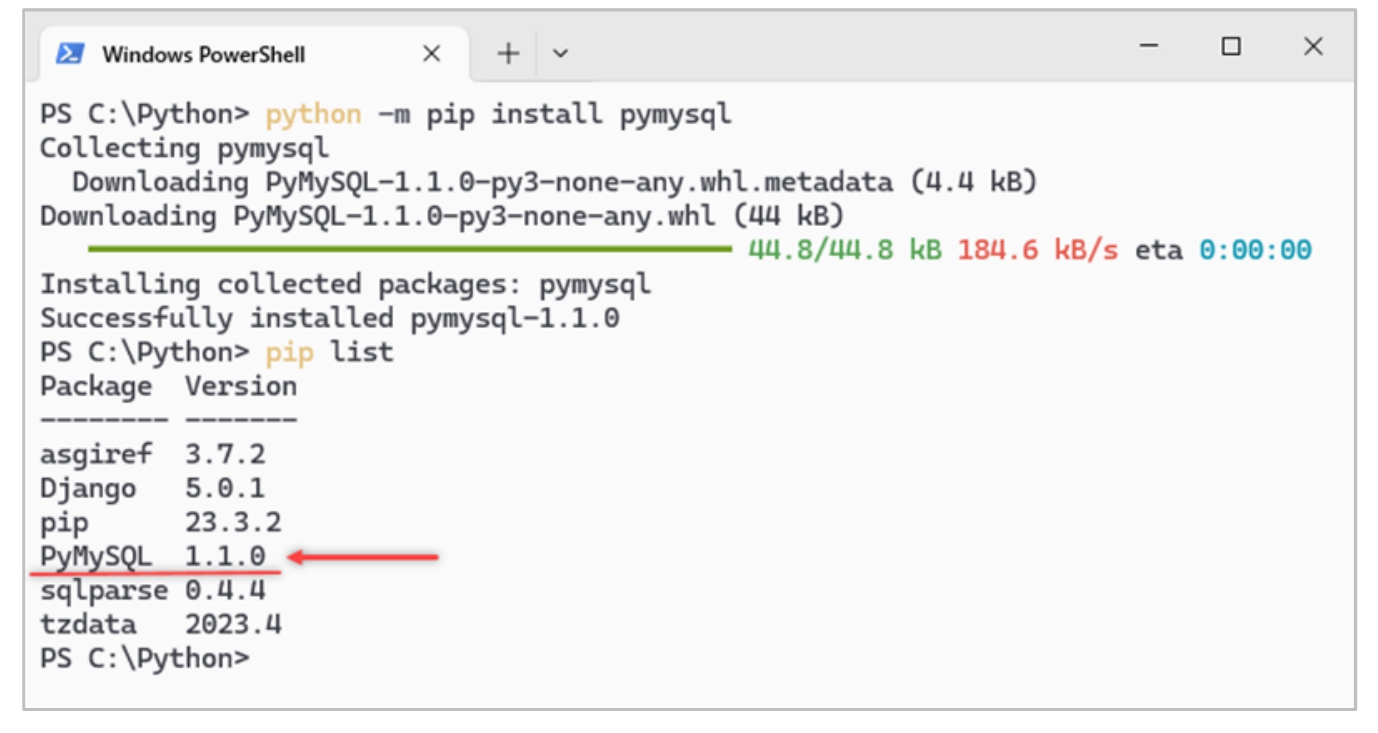Click the red arrow pointing at PyMySQL
The image size is (1378, 733).
click(x=364, y=556)
